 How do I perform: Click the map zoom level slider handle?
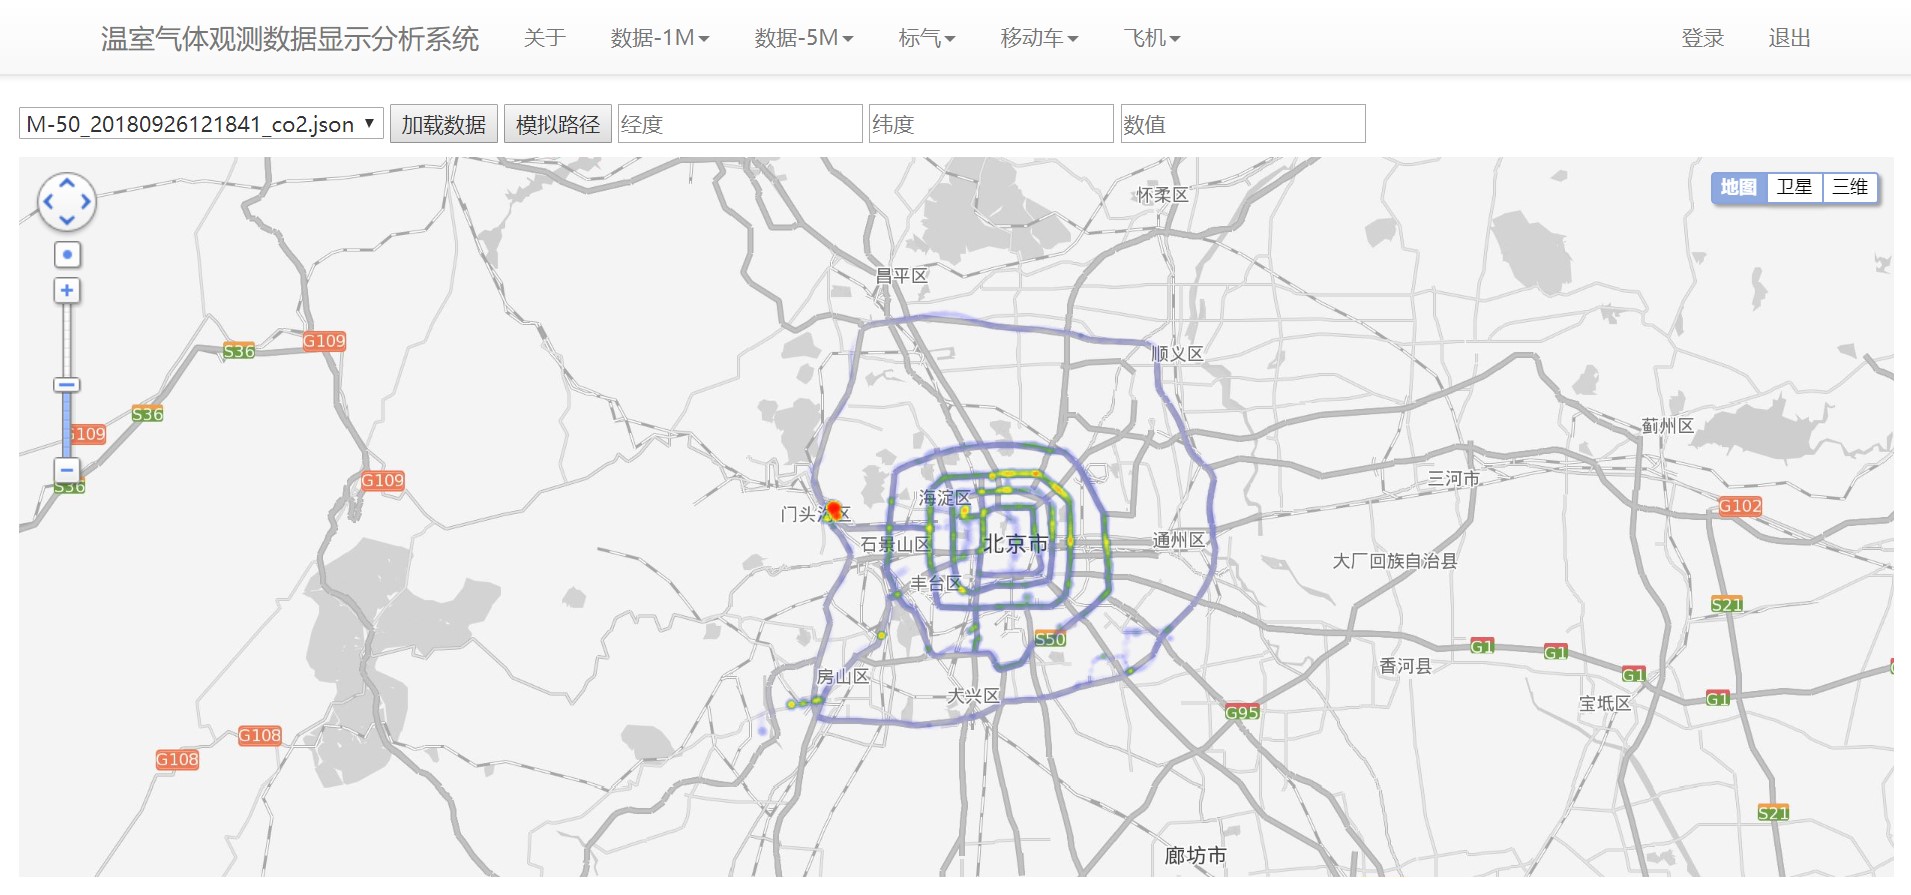(67, 385)
